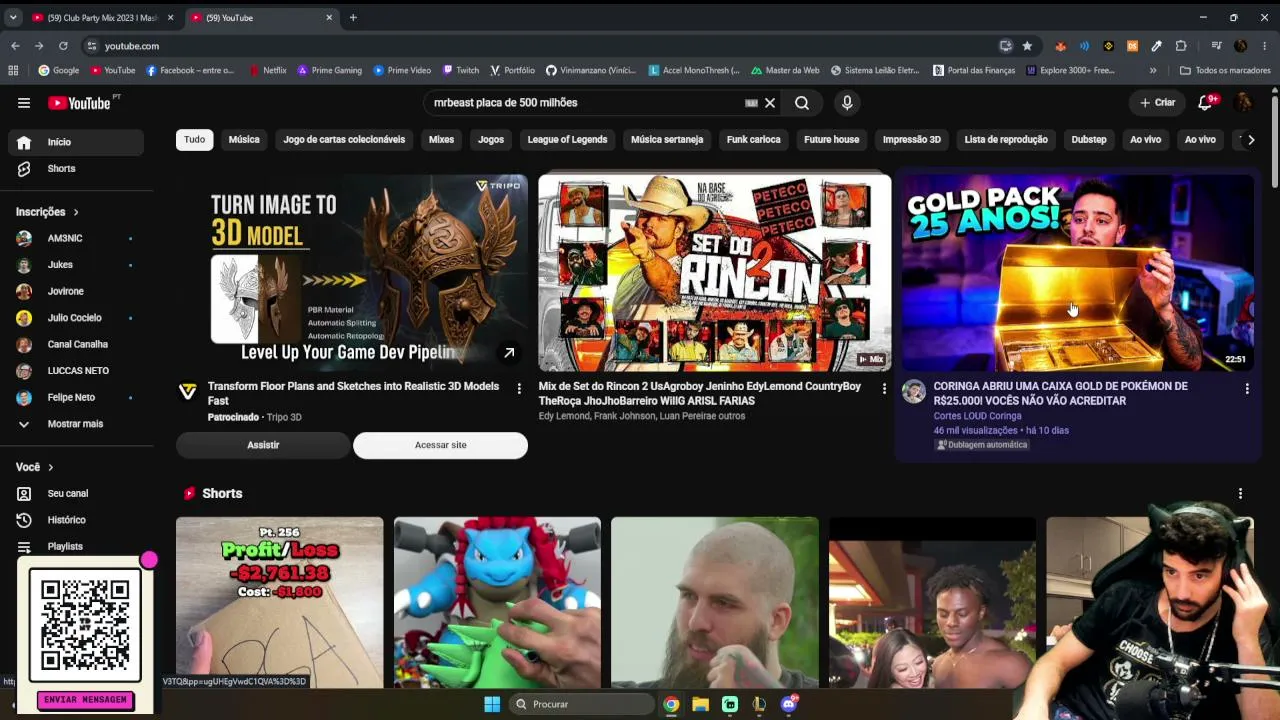Viewport: 1280px width, 720px height.
Task: Open the AM3NIC channel subscription
Action: [76, 238]
